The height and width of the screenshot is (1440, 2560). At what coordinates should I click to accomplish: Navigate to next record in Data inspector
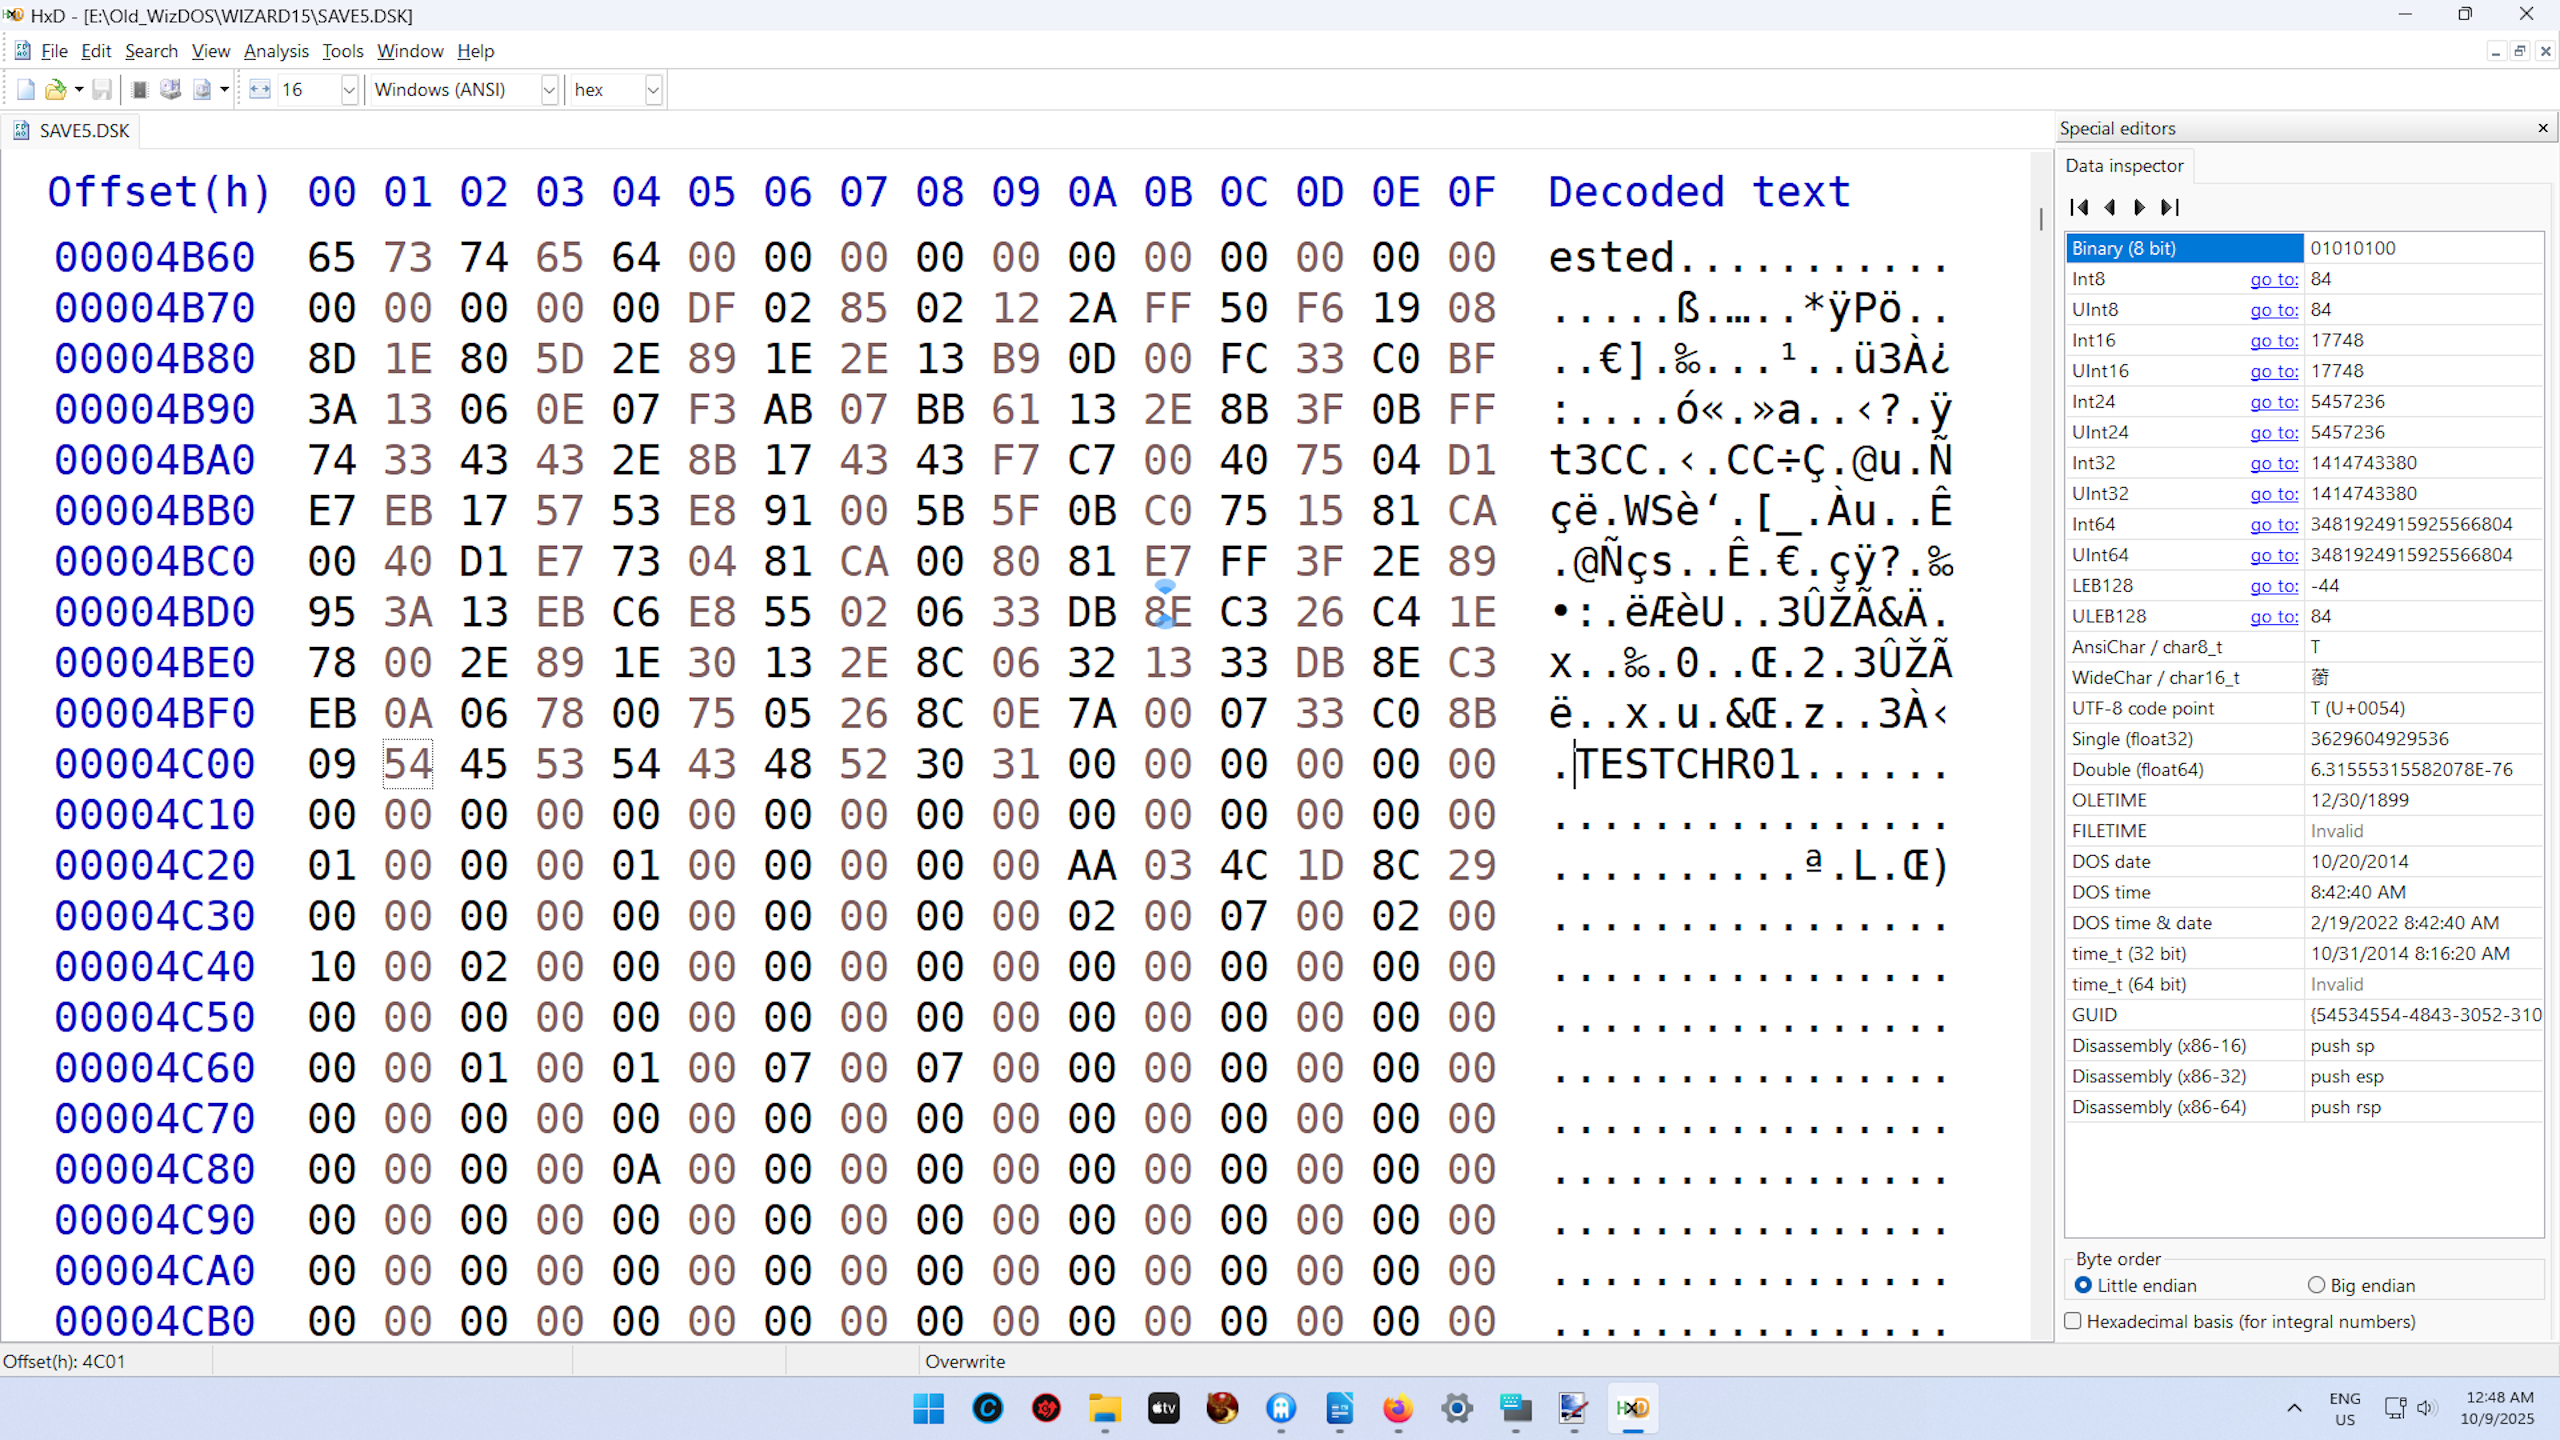tap(2139, 207)
